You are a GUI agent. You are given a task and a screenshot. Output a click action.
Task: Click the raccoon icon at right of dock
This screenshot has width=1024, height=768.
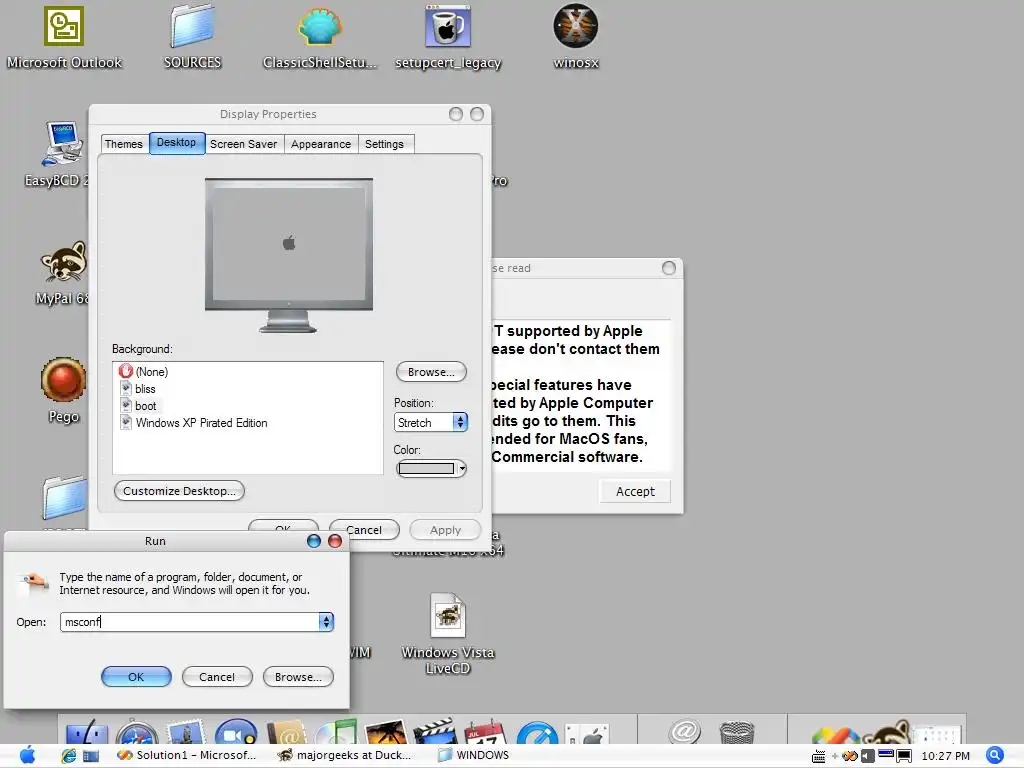click(889, 732)
